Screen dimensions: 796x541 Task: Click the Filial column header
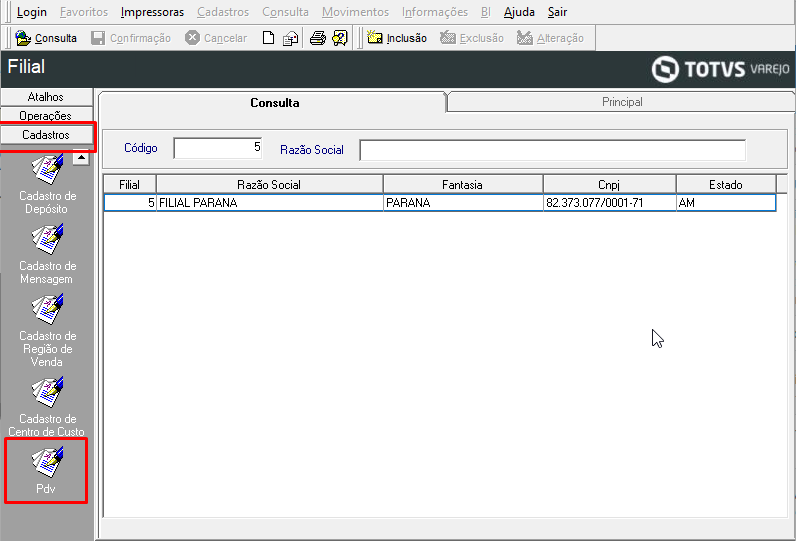(x=129, y=184)
